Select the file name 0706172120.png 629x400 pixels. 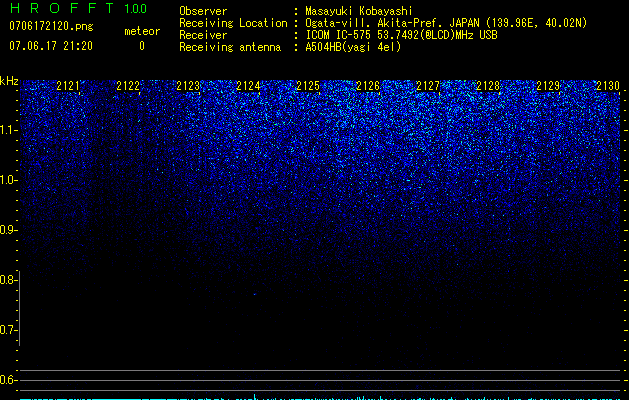pos(51,27)
